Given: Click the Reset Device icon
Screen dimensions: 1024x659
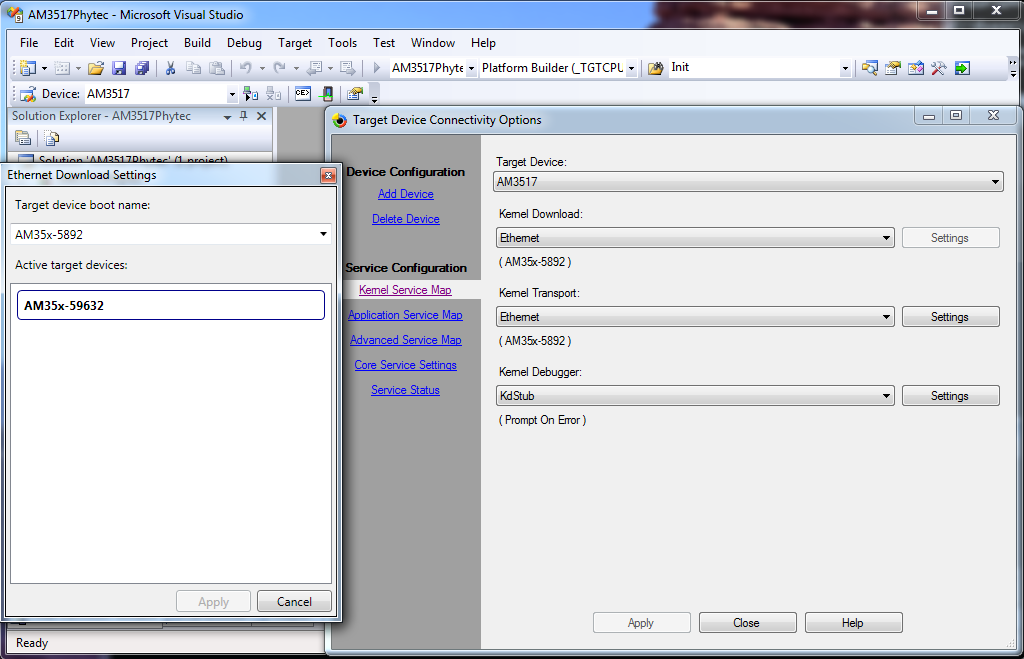Looking at the screenshot, I should coord(326,94).
